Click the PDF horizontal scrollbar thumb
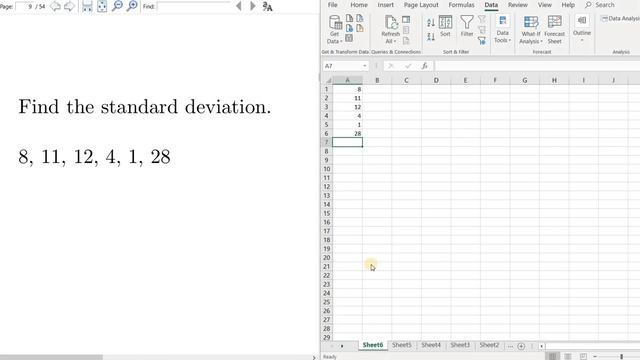Viewport: 640px width, 360px height. pos(51,357)
